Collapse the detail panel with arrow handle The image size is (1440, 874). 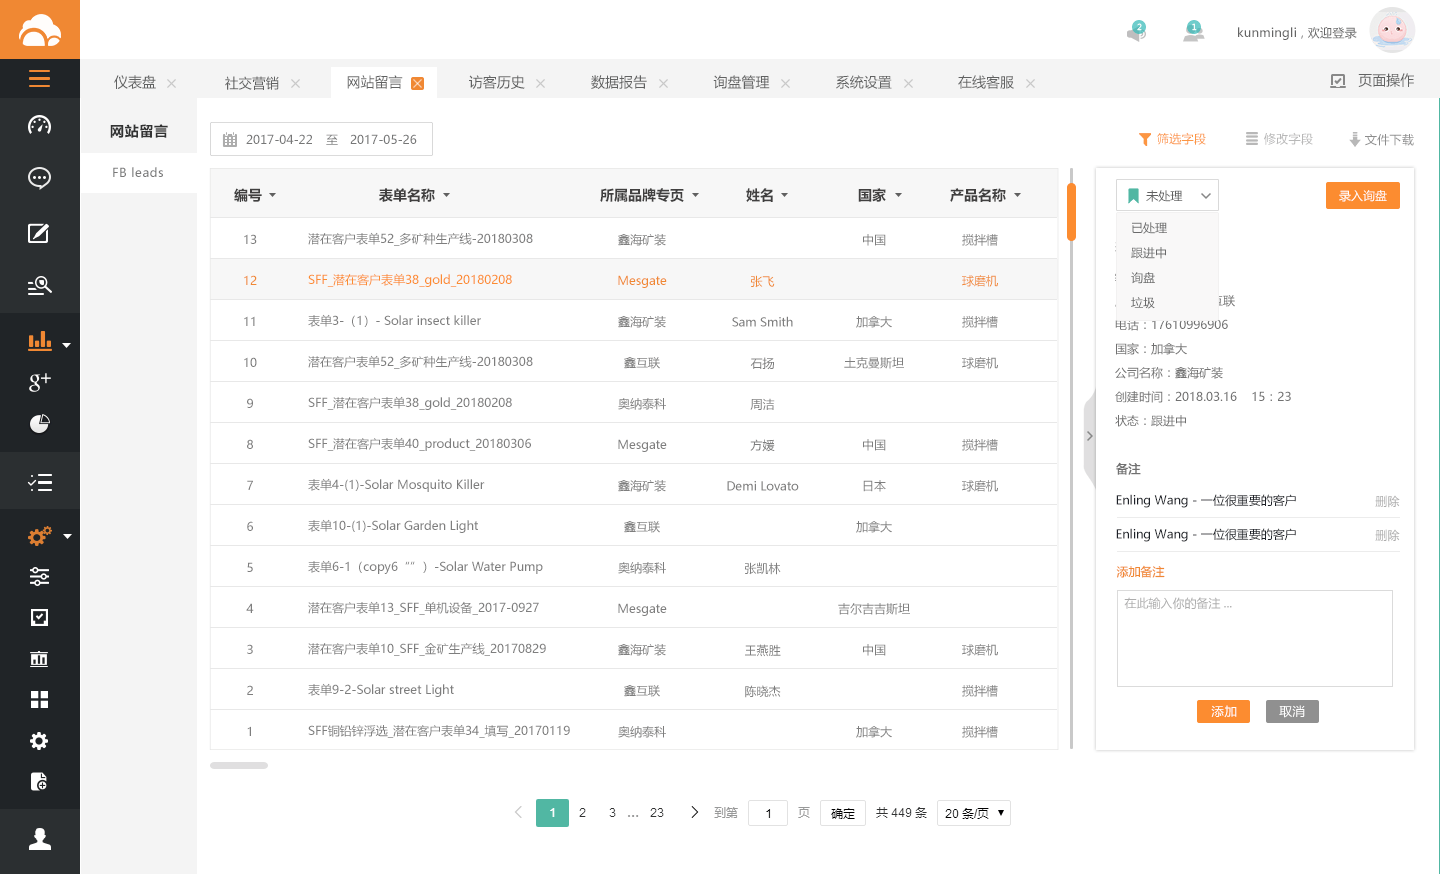click(x=1089, y=436)
